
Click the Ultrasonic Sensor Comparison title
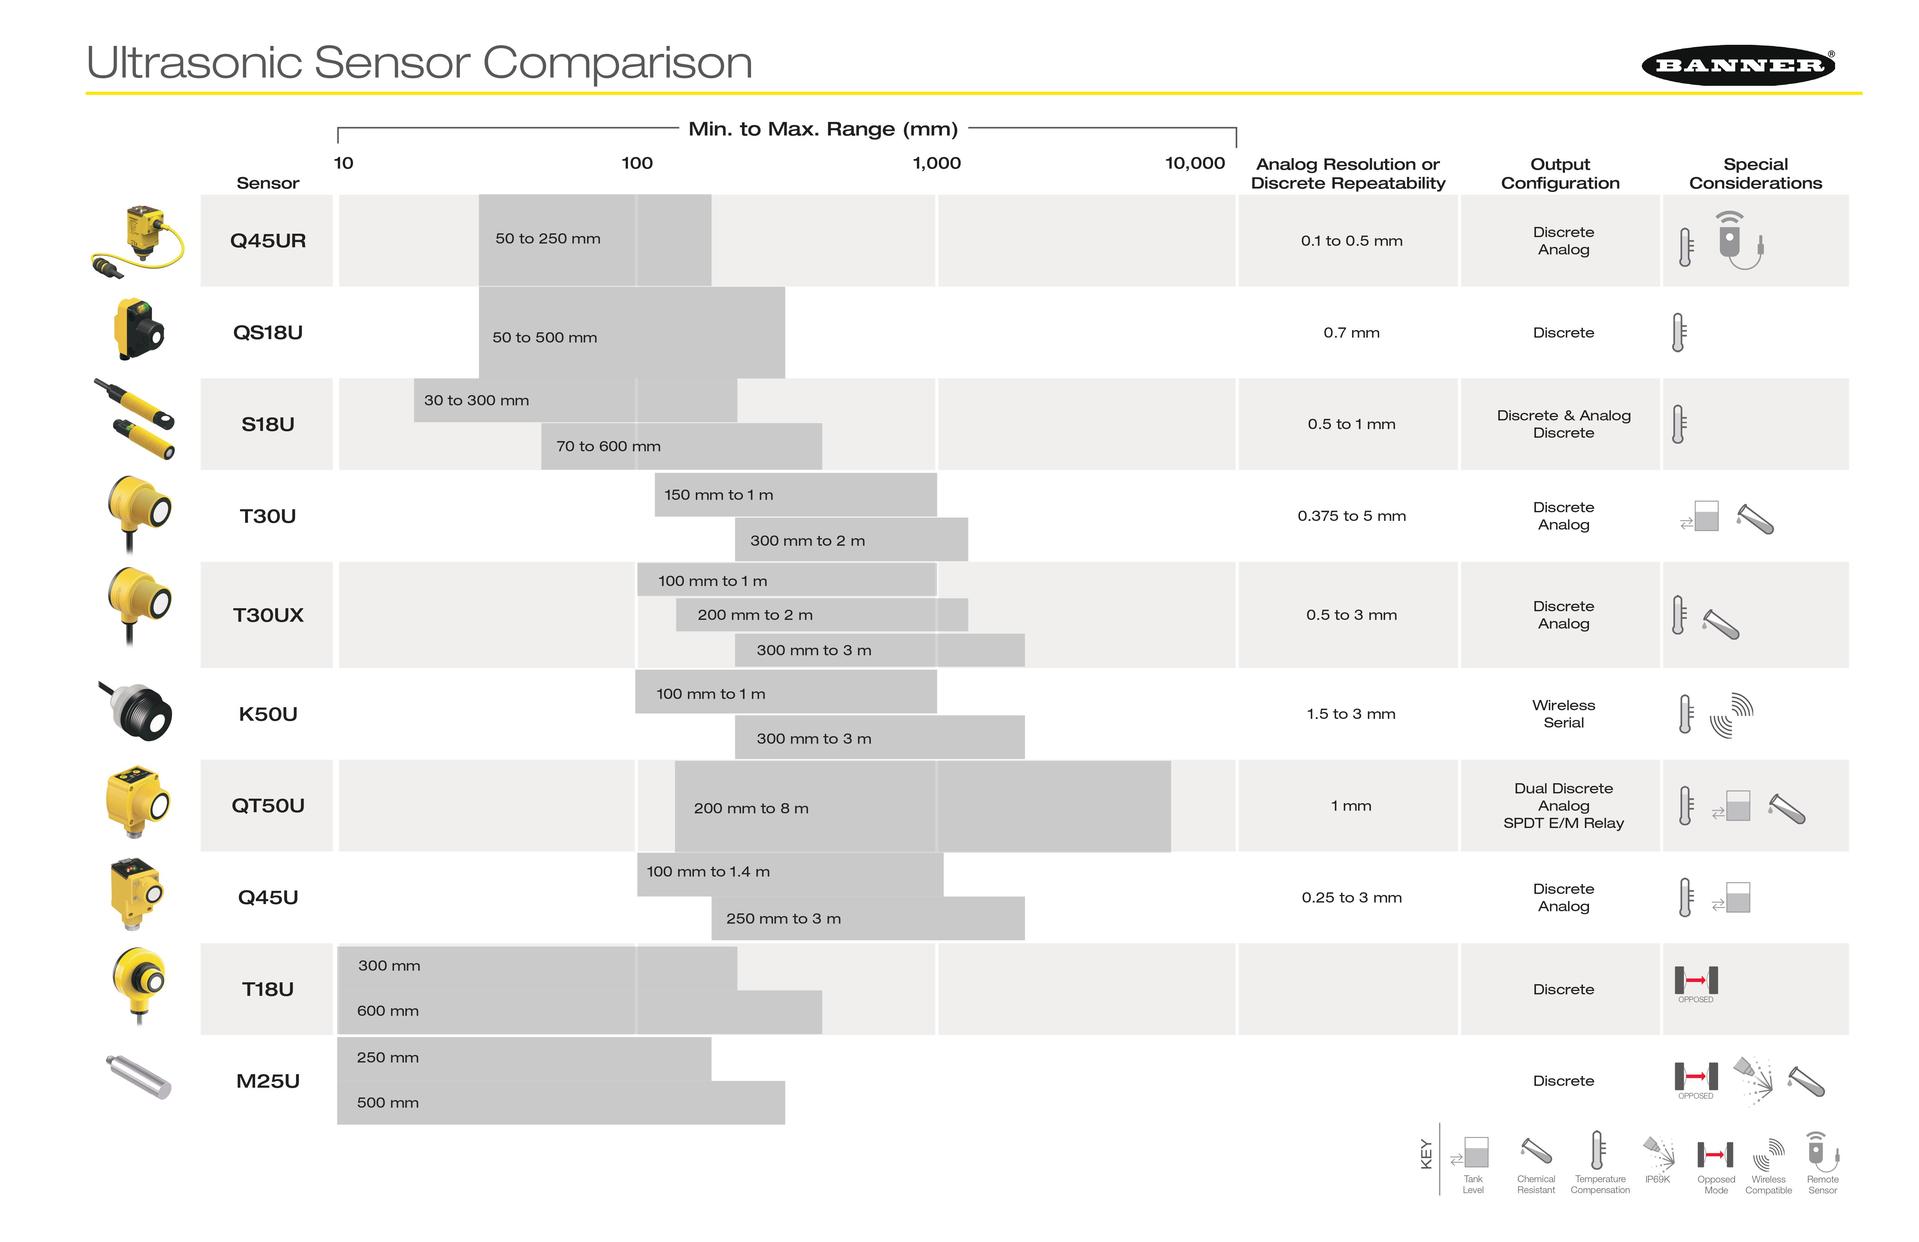point(419,62)
